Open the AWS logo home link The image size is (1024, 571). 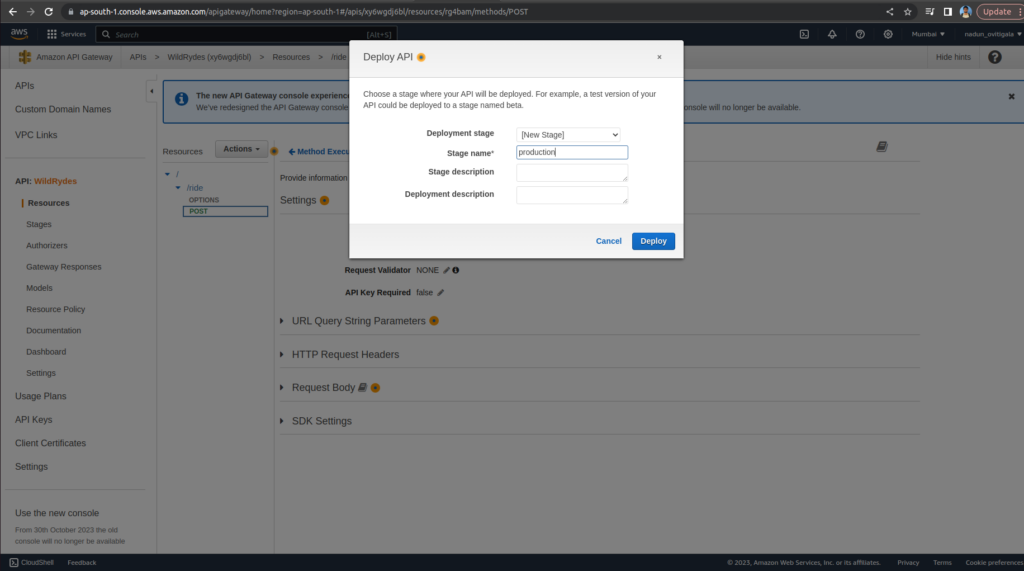coord(19,34)
